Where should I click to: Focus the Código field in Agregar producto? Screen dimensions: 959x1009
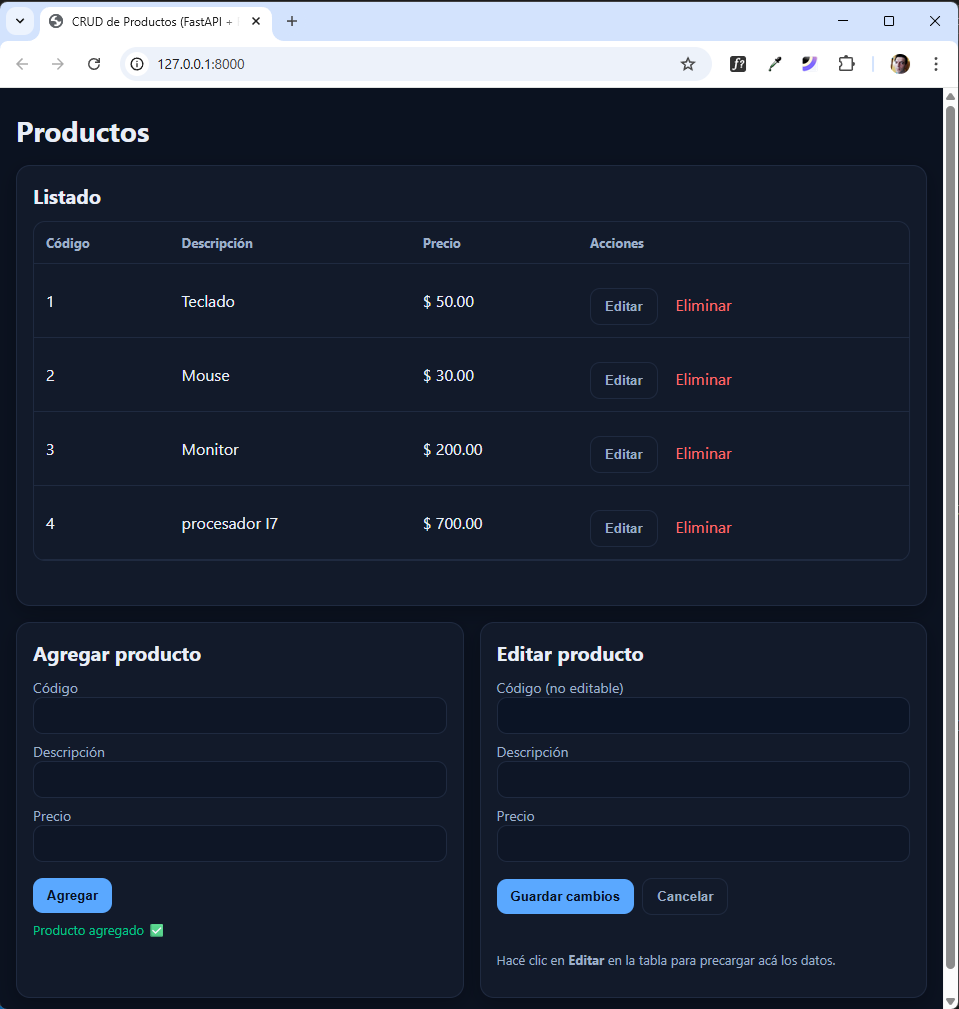(239, 716)
